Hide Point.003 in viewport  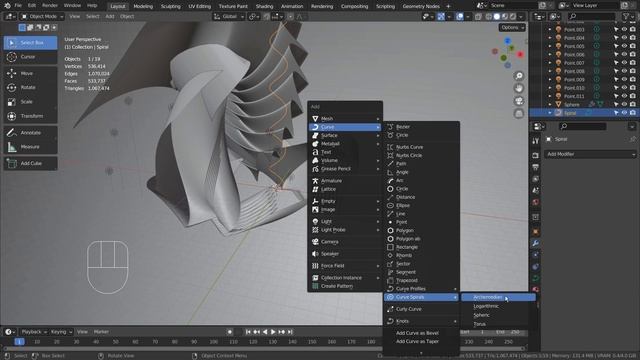click(x=624, y=29)
